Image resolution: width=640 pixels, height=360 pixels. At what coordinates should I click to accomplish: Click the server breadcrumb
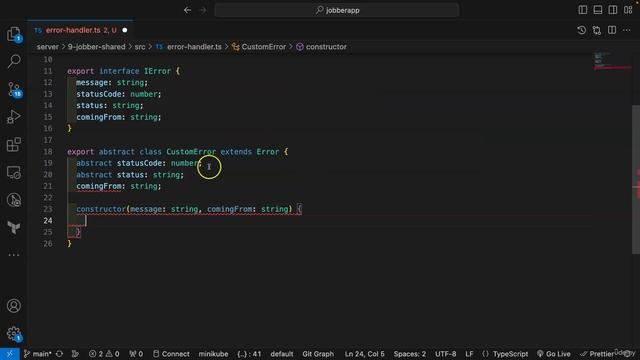pyautogui.click(x=47, y=47)
